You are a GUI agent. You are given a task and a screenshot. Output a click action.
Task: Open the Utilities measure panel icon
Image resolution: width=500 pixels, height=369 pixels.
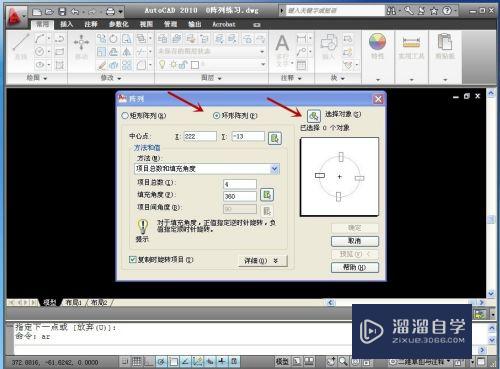tap(411, 43)
